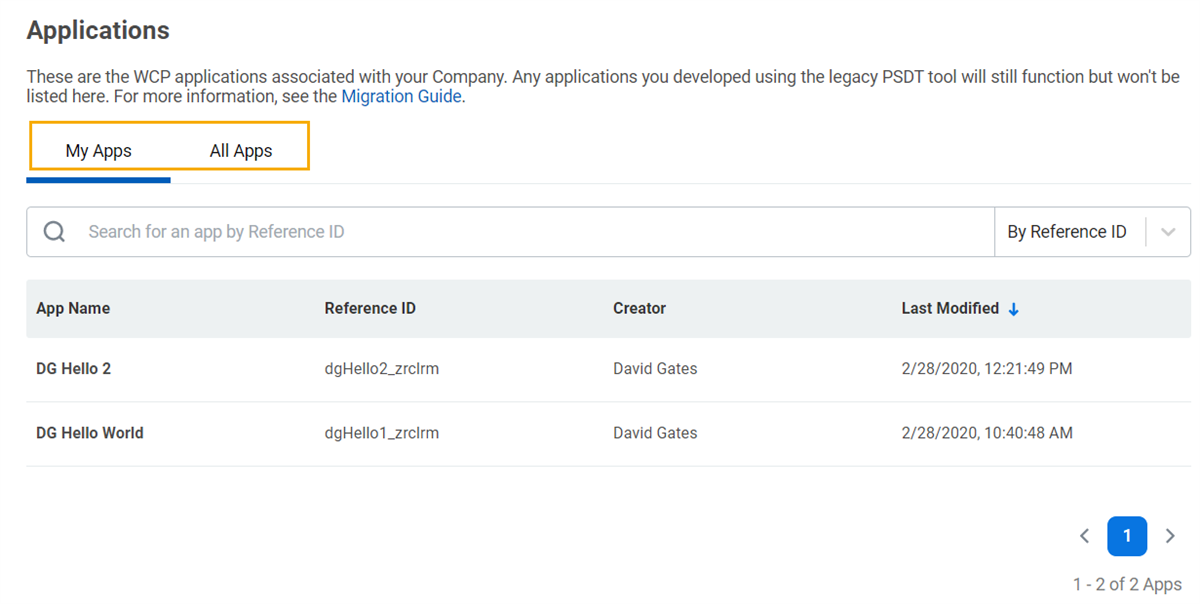This screenshot has width=1200, height=604.
Task: Go to next page arrow
Action: [1170, 536]
